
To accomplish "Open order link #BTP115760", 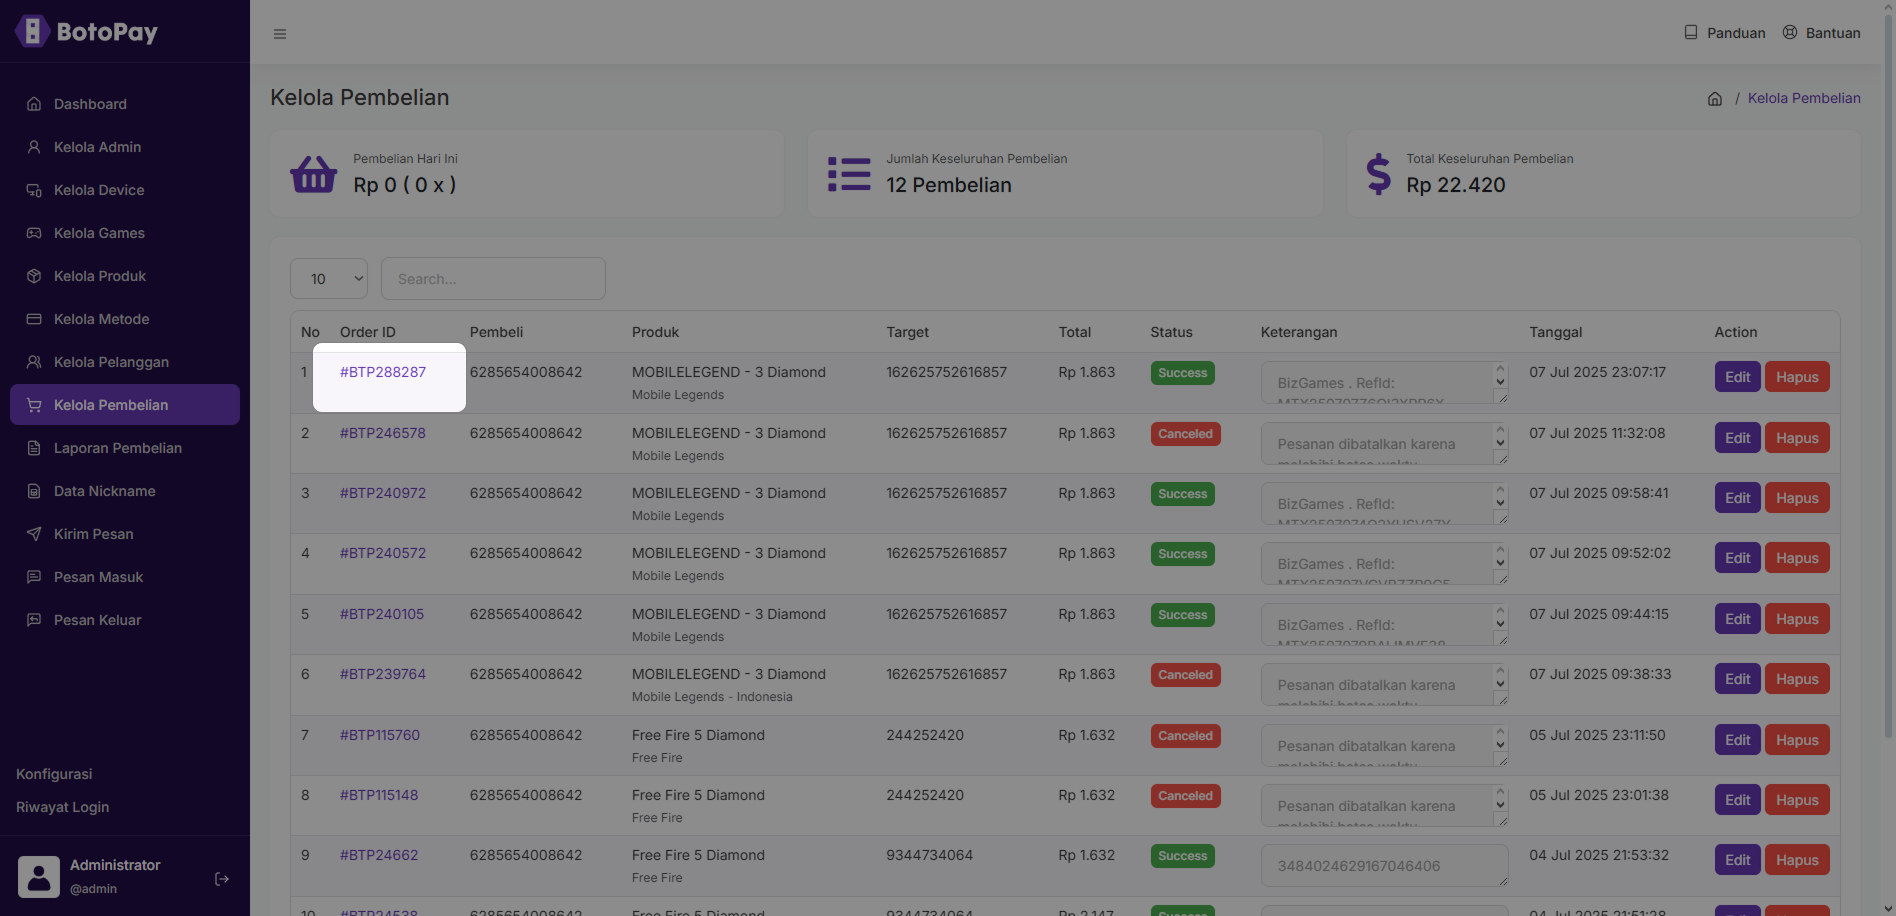I will pos(380,735).
